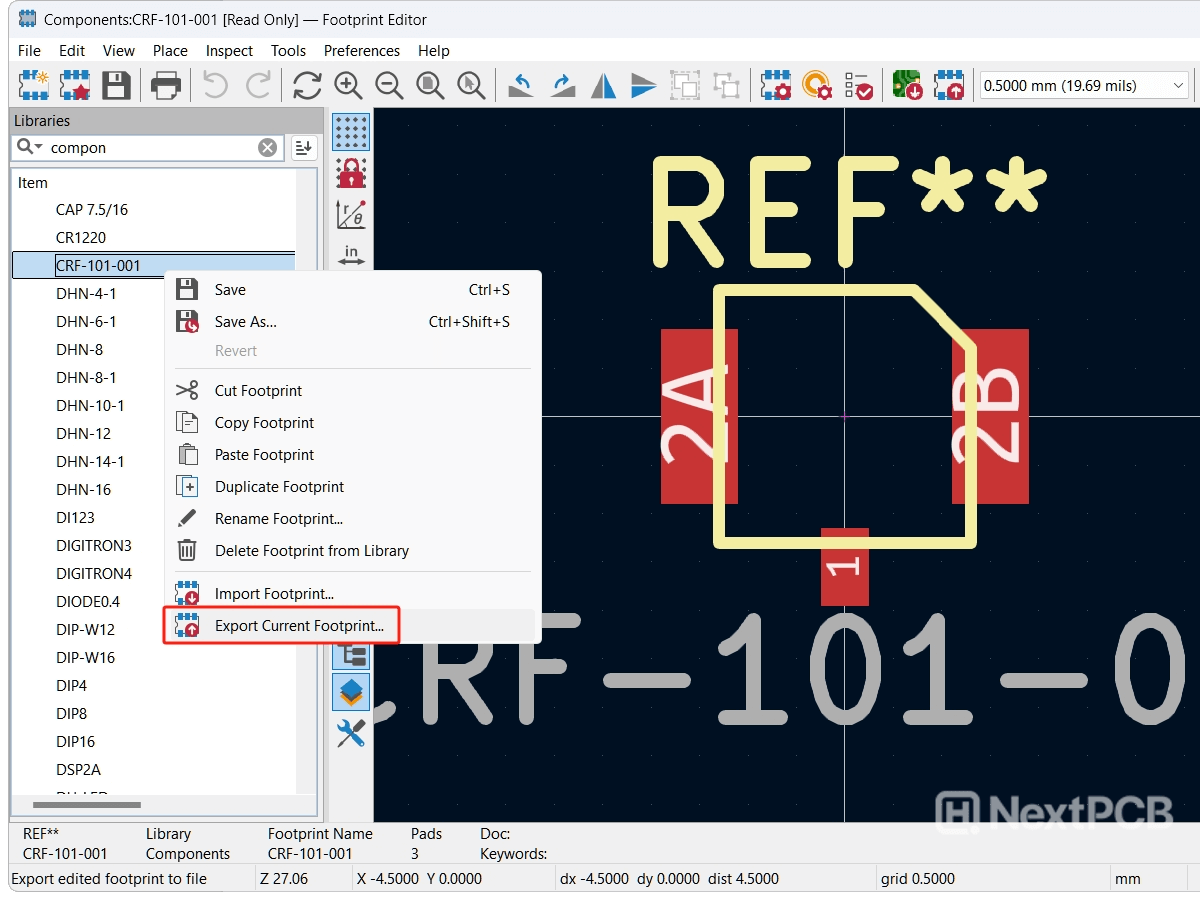The height and width of the screenshot is (900, 1200).
Task: Click the new footprint toolbar icon
Action: coord(35,86)
